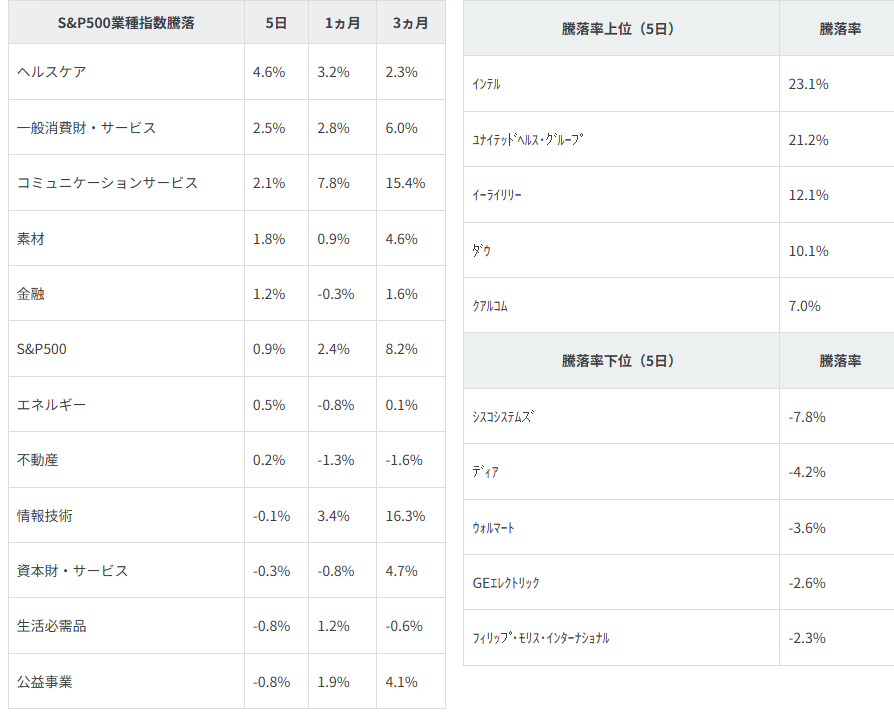
Task: Click the 3ヵ月 column header
Action: pyautogui.click(x=410, y=23)
